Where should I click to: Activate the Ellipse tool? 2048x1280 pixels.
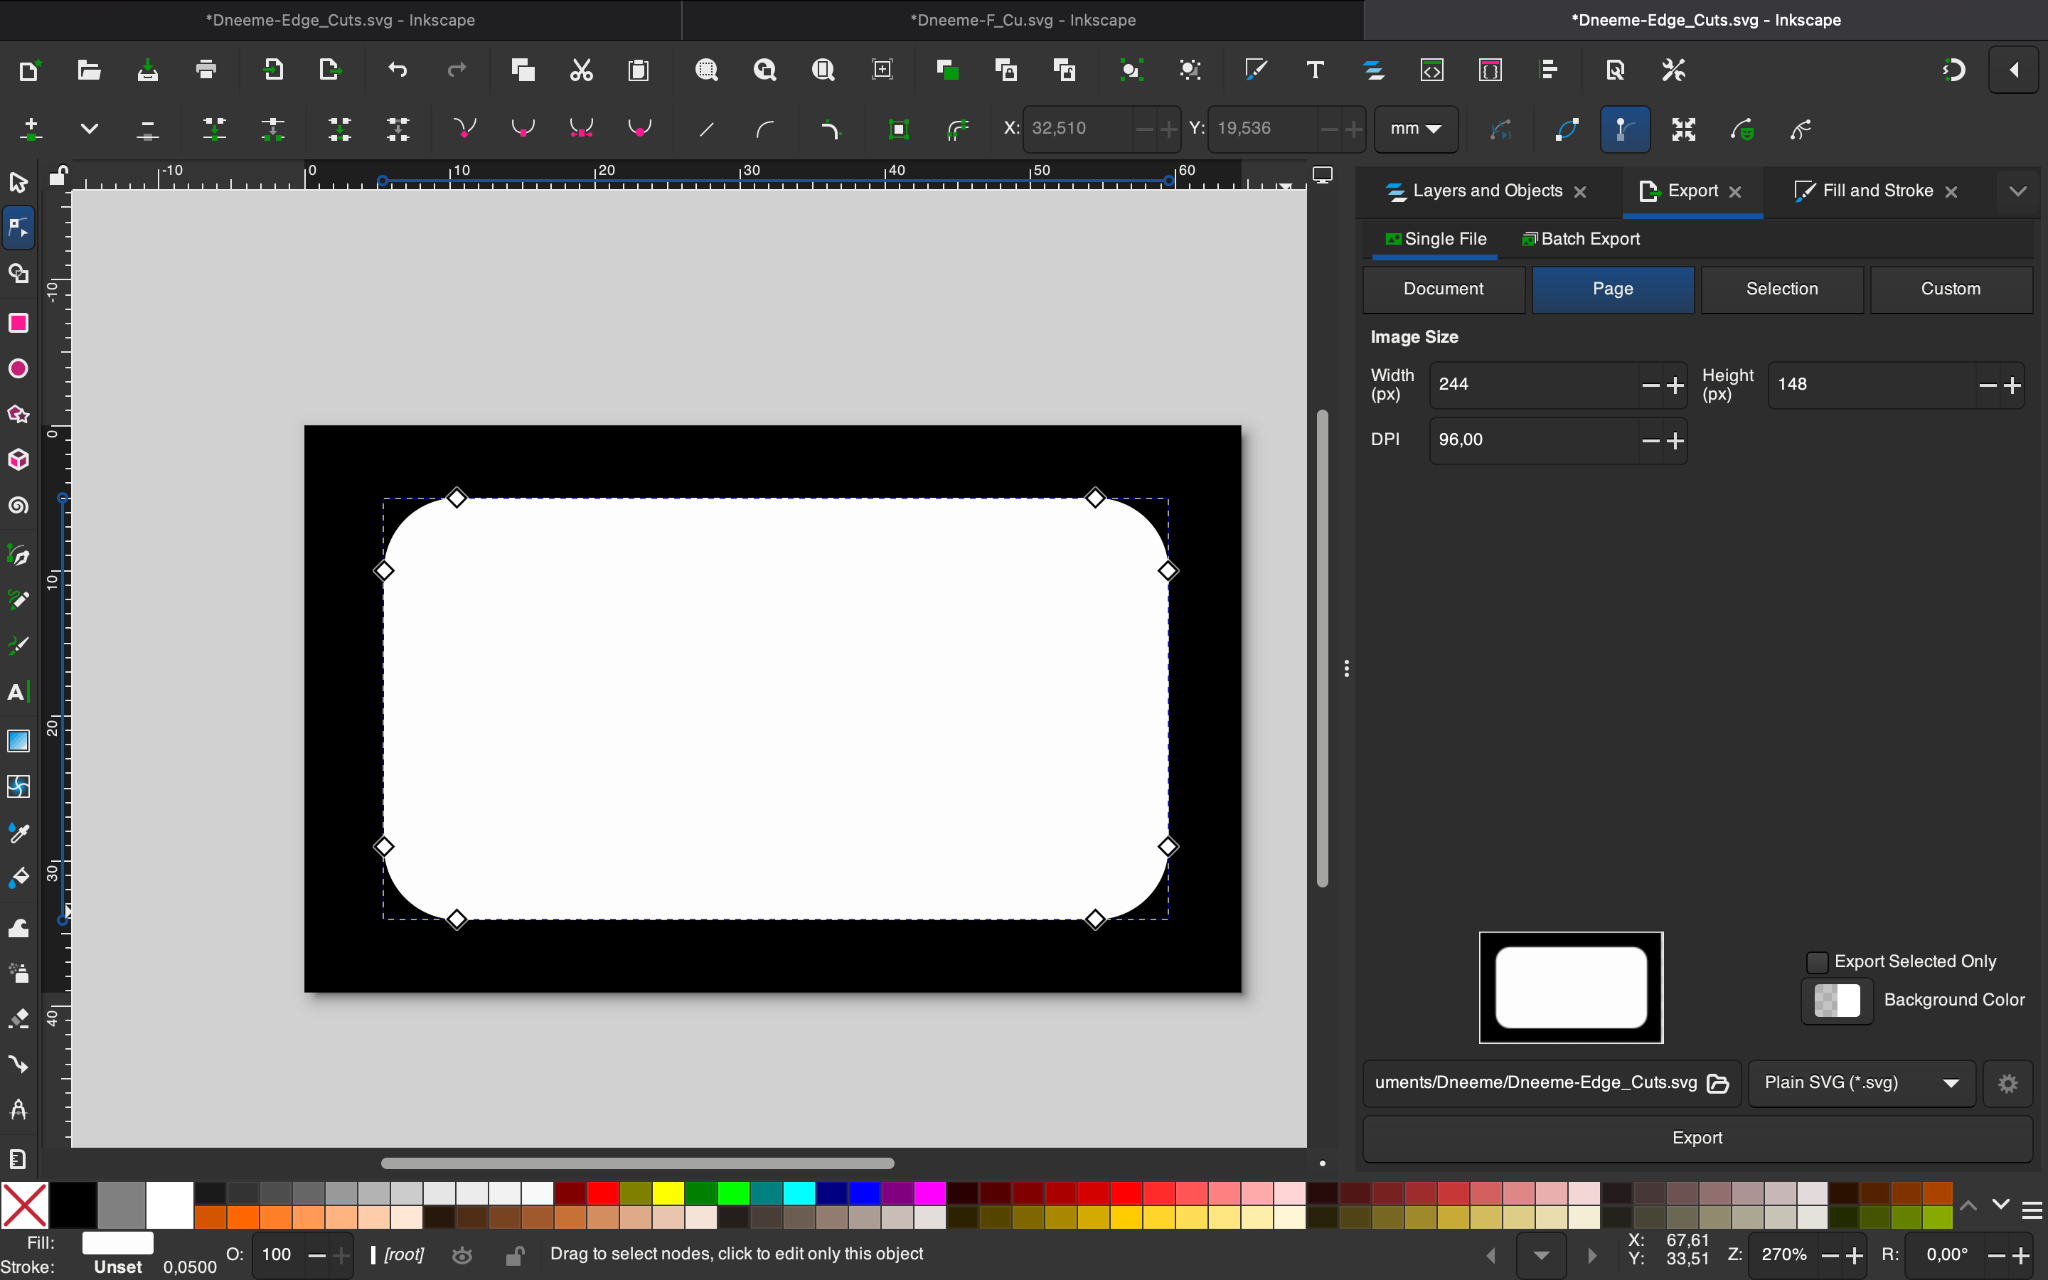pyautogui.click(x=18, y=368)
